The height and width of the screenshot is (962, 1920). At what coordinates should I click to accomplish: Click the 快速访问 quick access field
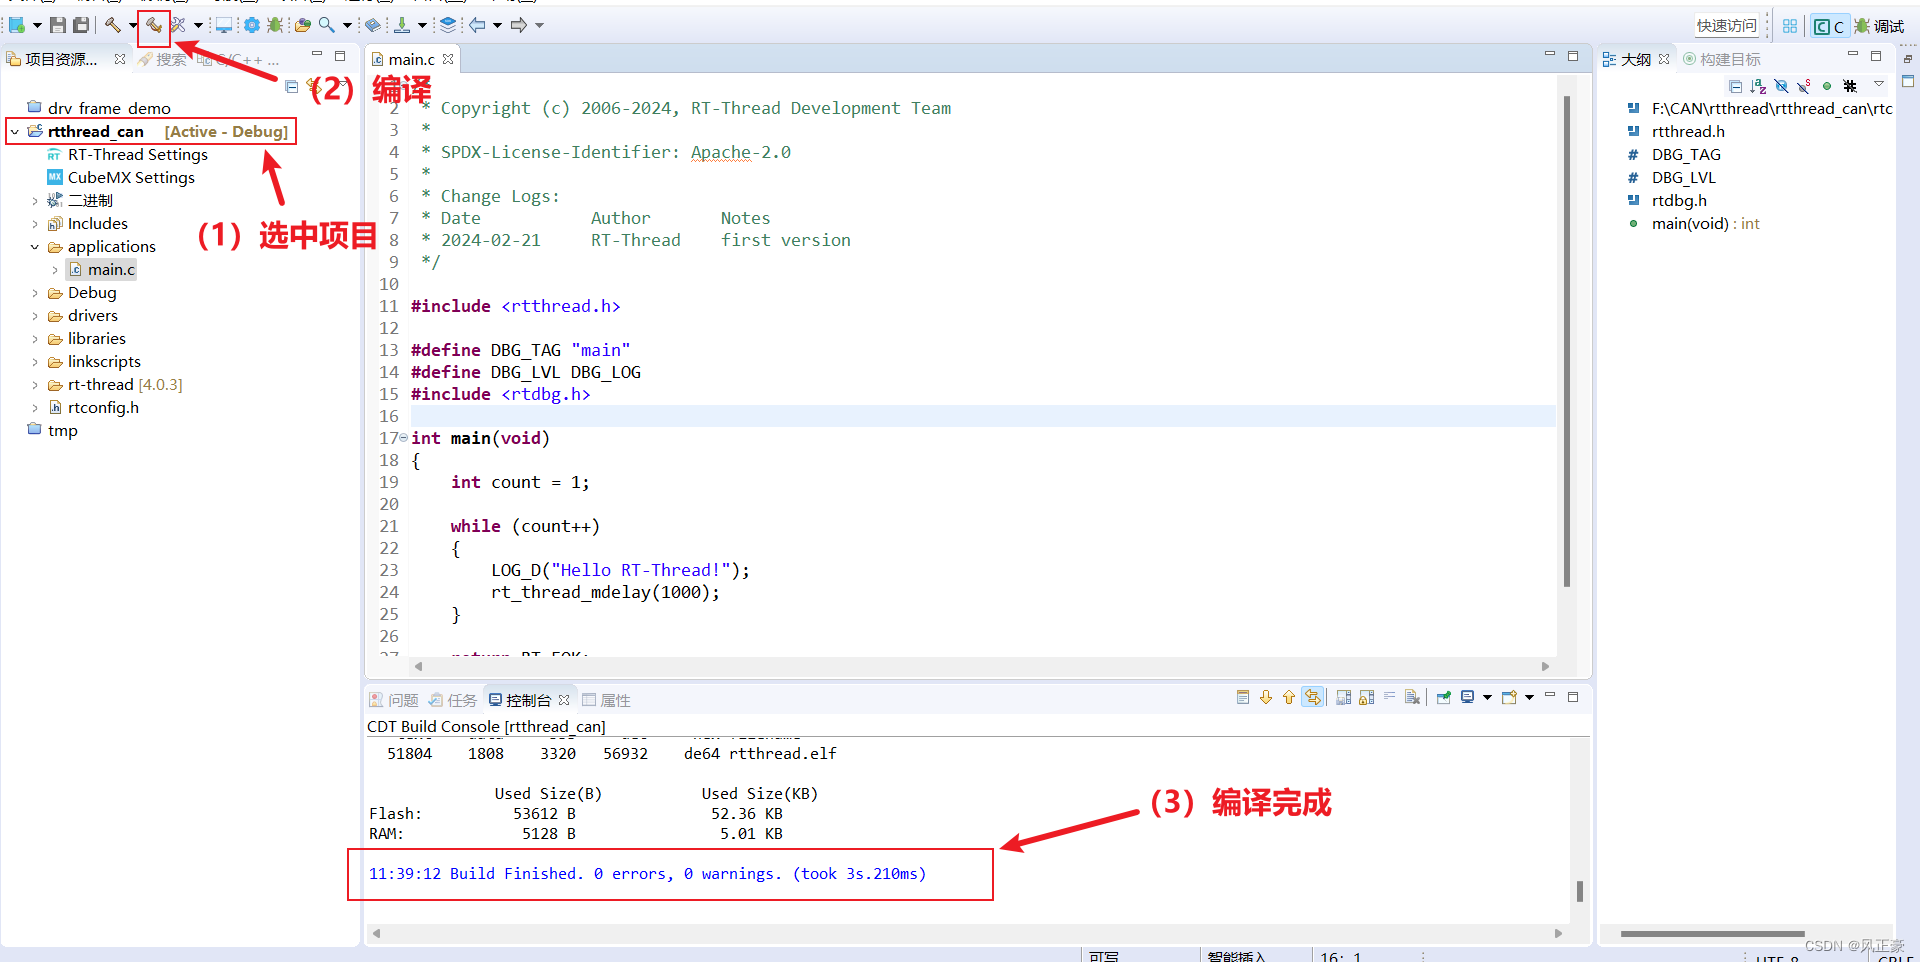(x=1727, y=26)
